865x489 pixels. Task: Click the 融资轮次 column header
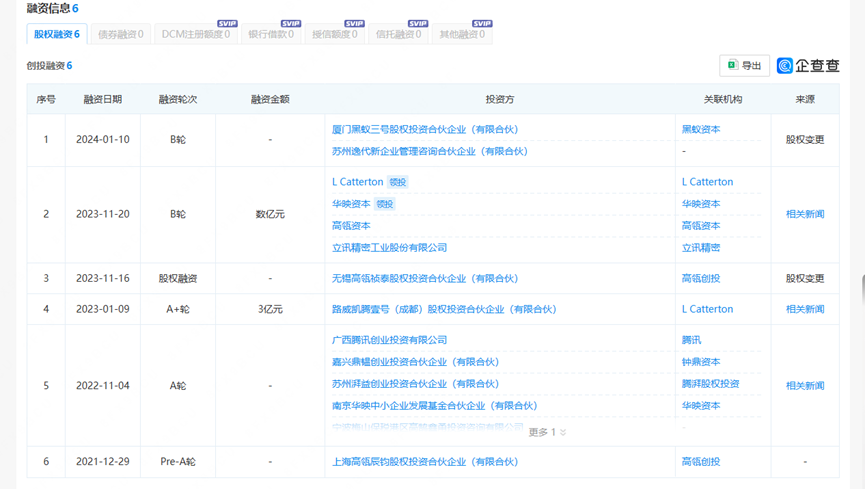pos(178,99)
